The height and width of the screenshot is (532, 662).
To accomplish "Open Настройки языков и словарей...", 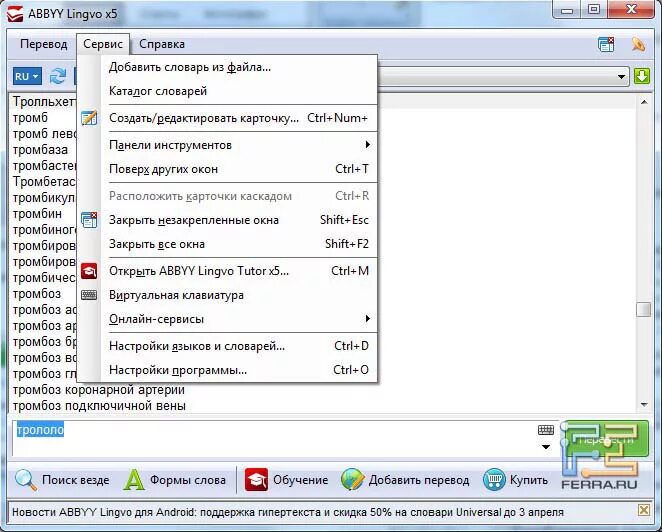I will click(x=239, y=346).
